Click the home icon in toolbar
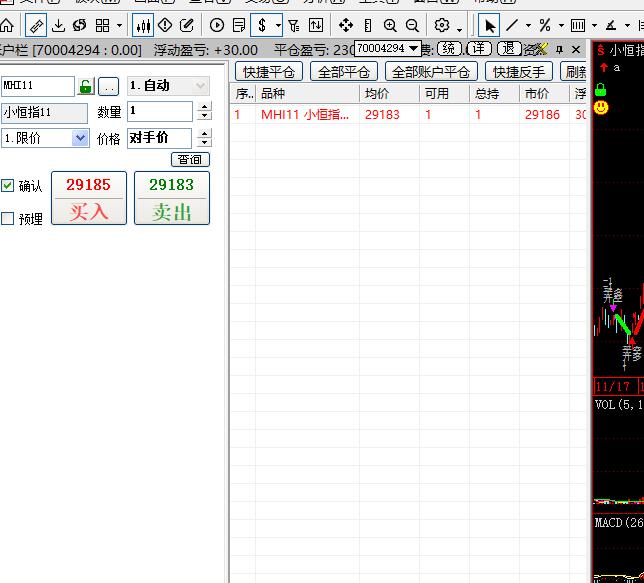Image resolution: width=644 pixels, height=583 pixels. point(7,25)
